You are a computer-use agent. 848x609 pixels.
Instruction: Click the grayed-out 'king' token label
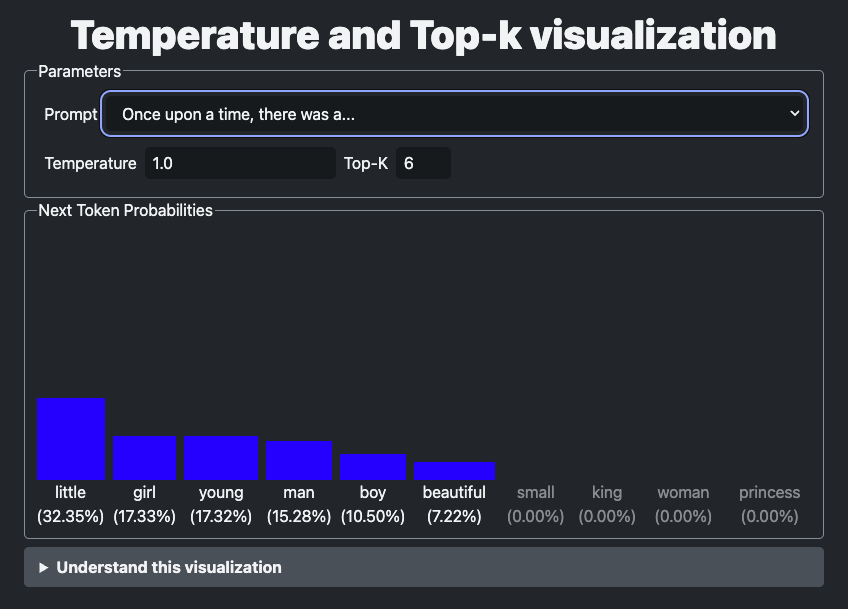[606, 492]
